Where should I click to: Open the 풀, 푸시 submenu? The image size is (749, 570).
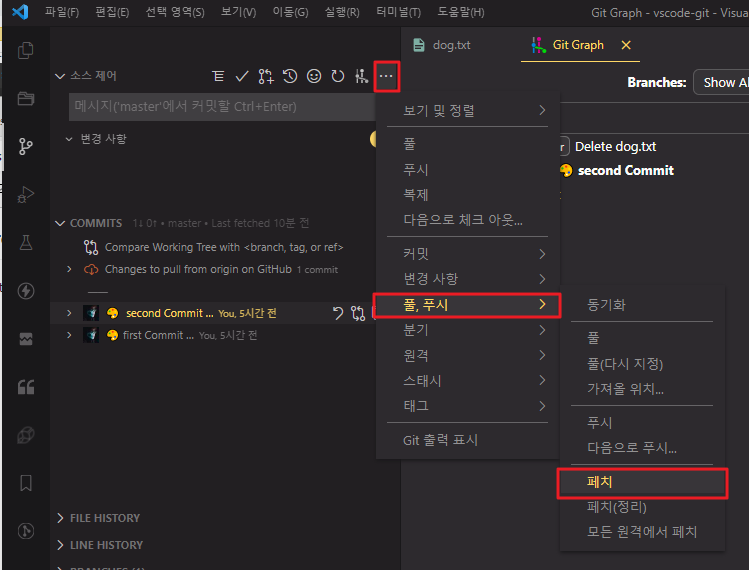point(467,305)
